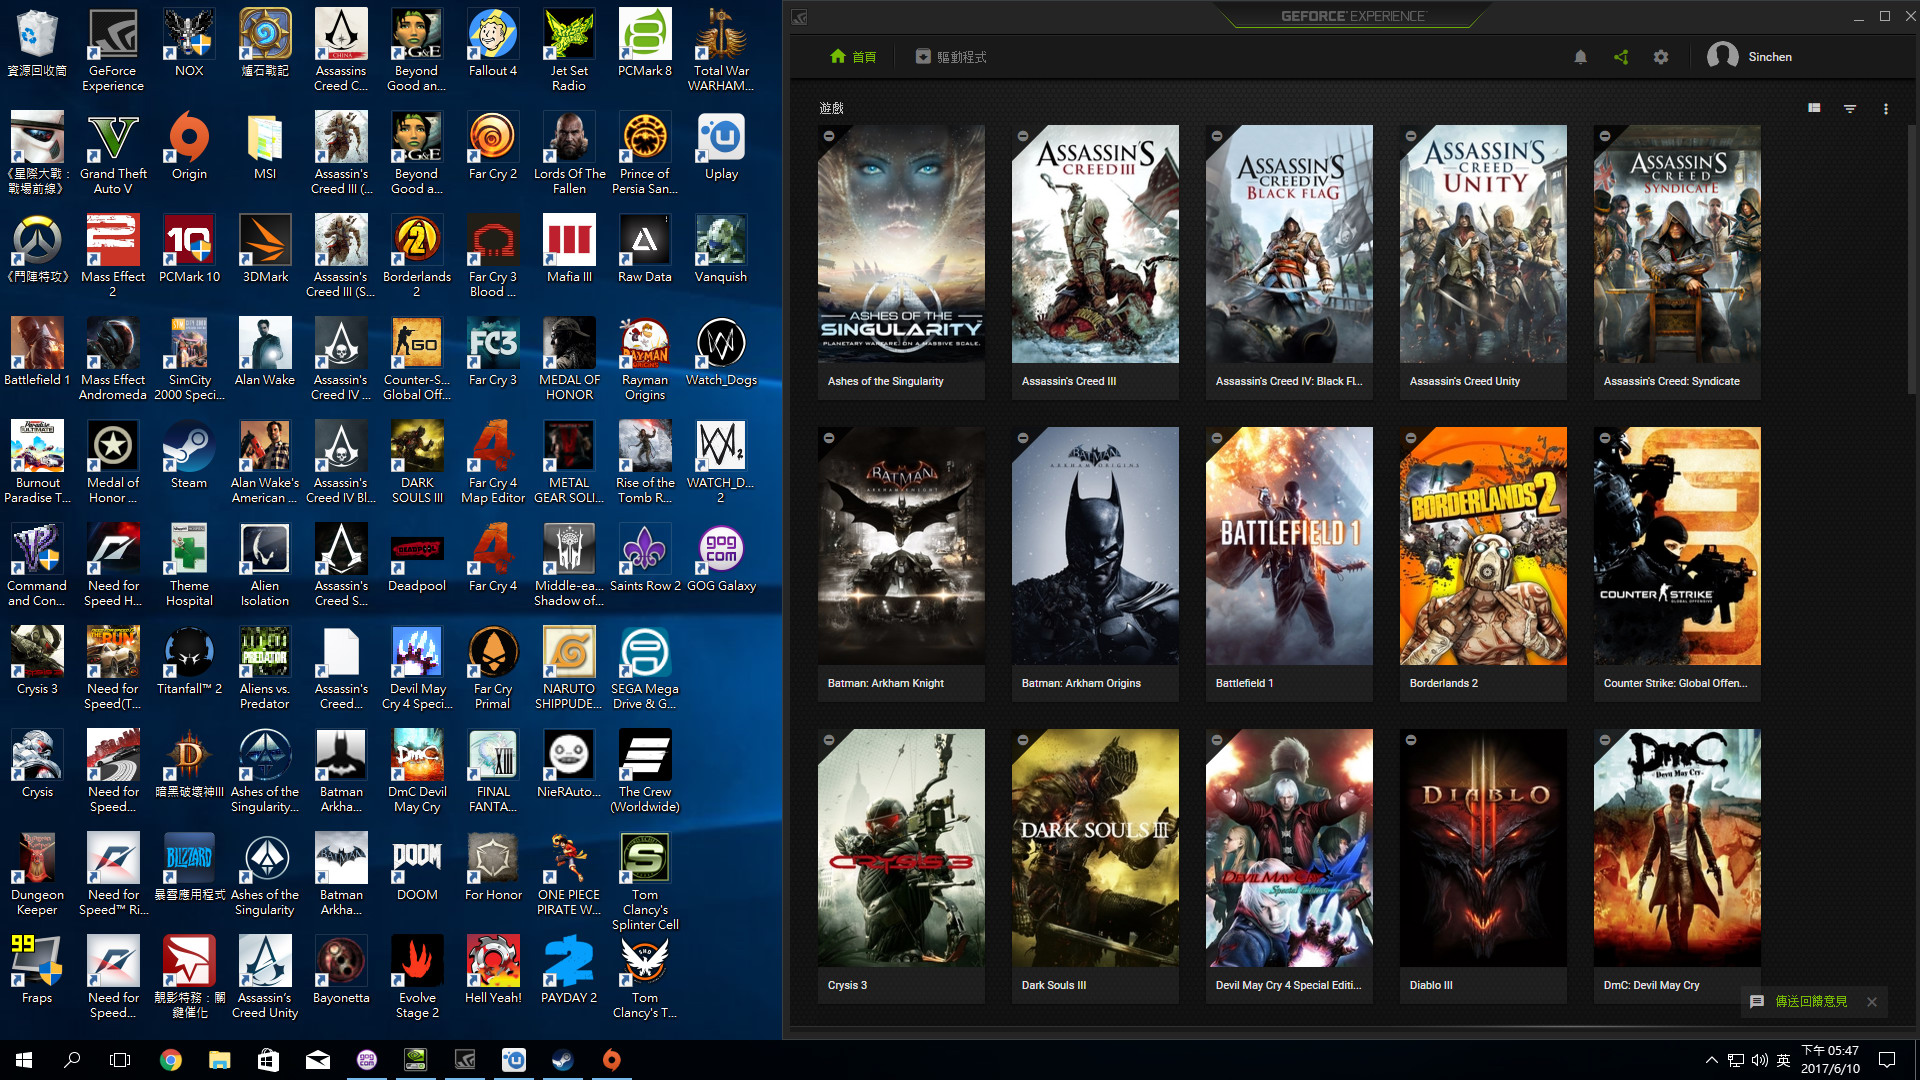Expand the three-dot more options menu
The image size is (1920, 1080).
point(1886,108)
